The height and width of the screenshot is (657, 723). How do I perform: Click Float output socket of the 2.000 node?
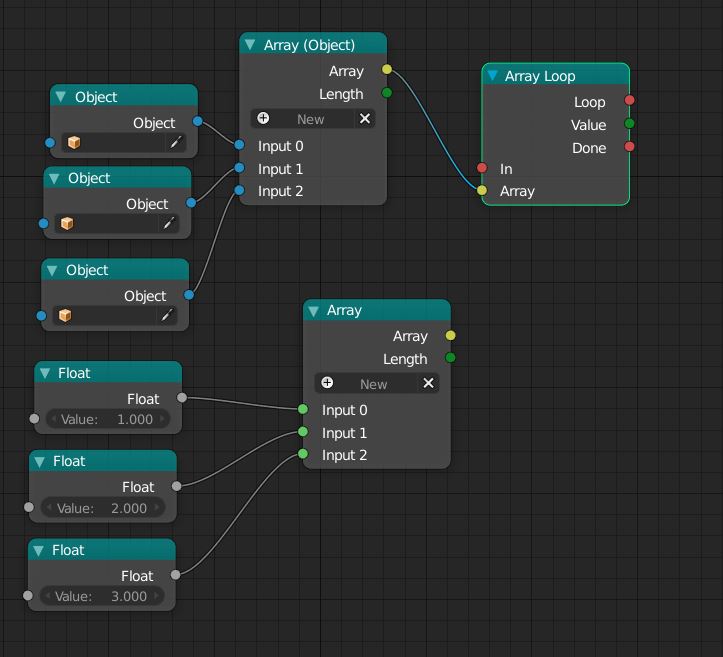[176, 486]
